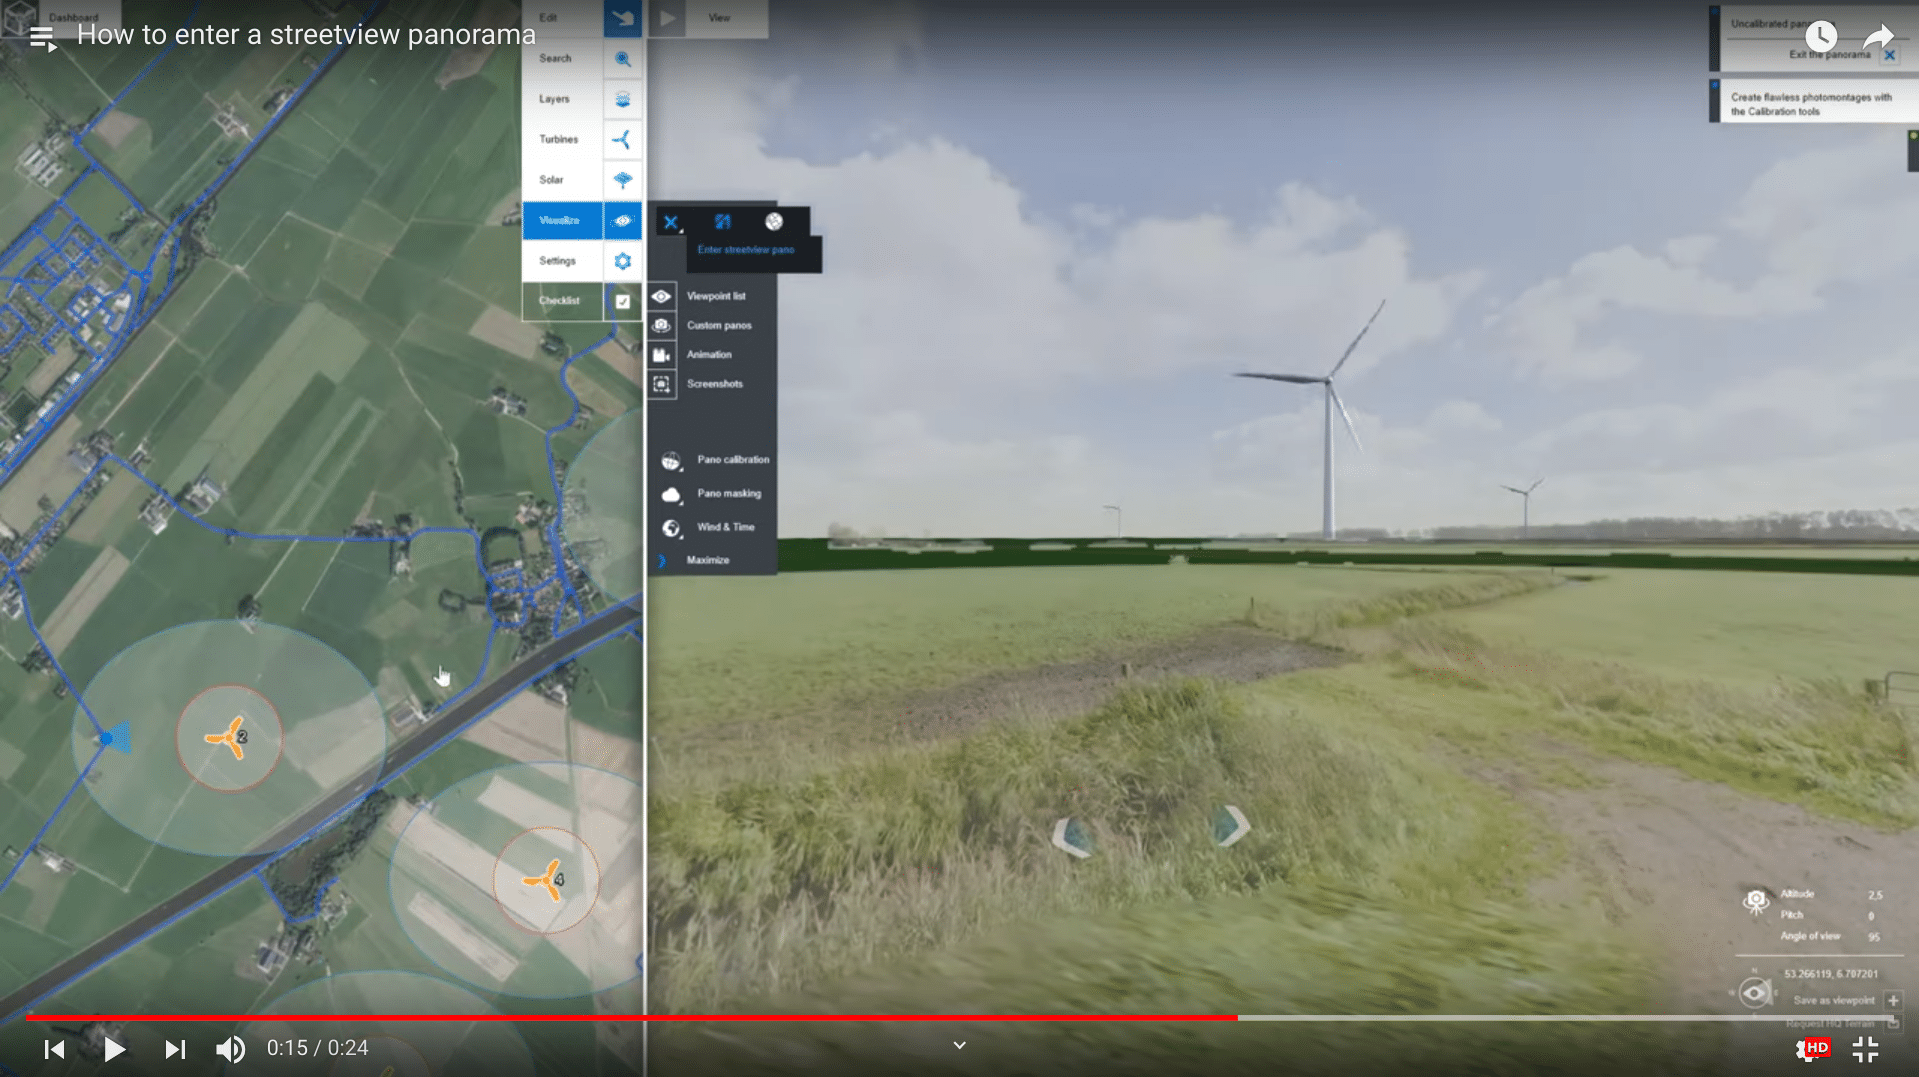Expand the panel with the Maximize chevron

pyautogui.click(x=661, y=561)
